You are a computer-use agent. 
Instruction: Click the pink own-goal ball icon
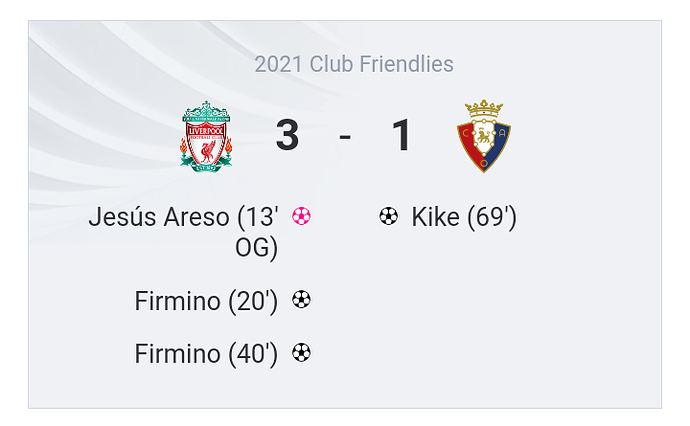coord(301,216)
